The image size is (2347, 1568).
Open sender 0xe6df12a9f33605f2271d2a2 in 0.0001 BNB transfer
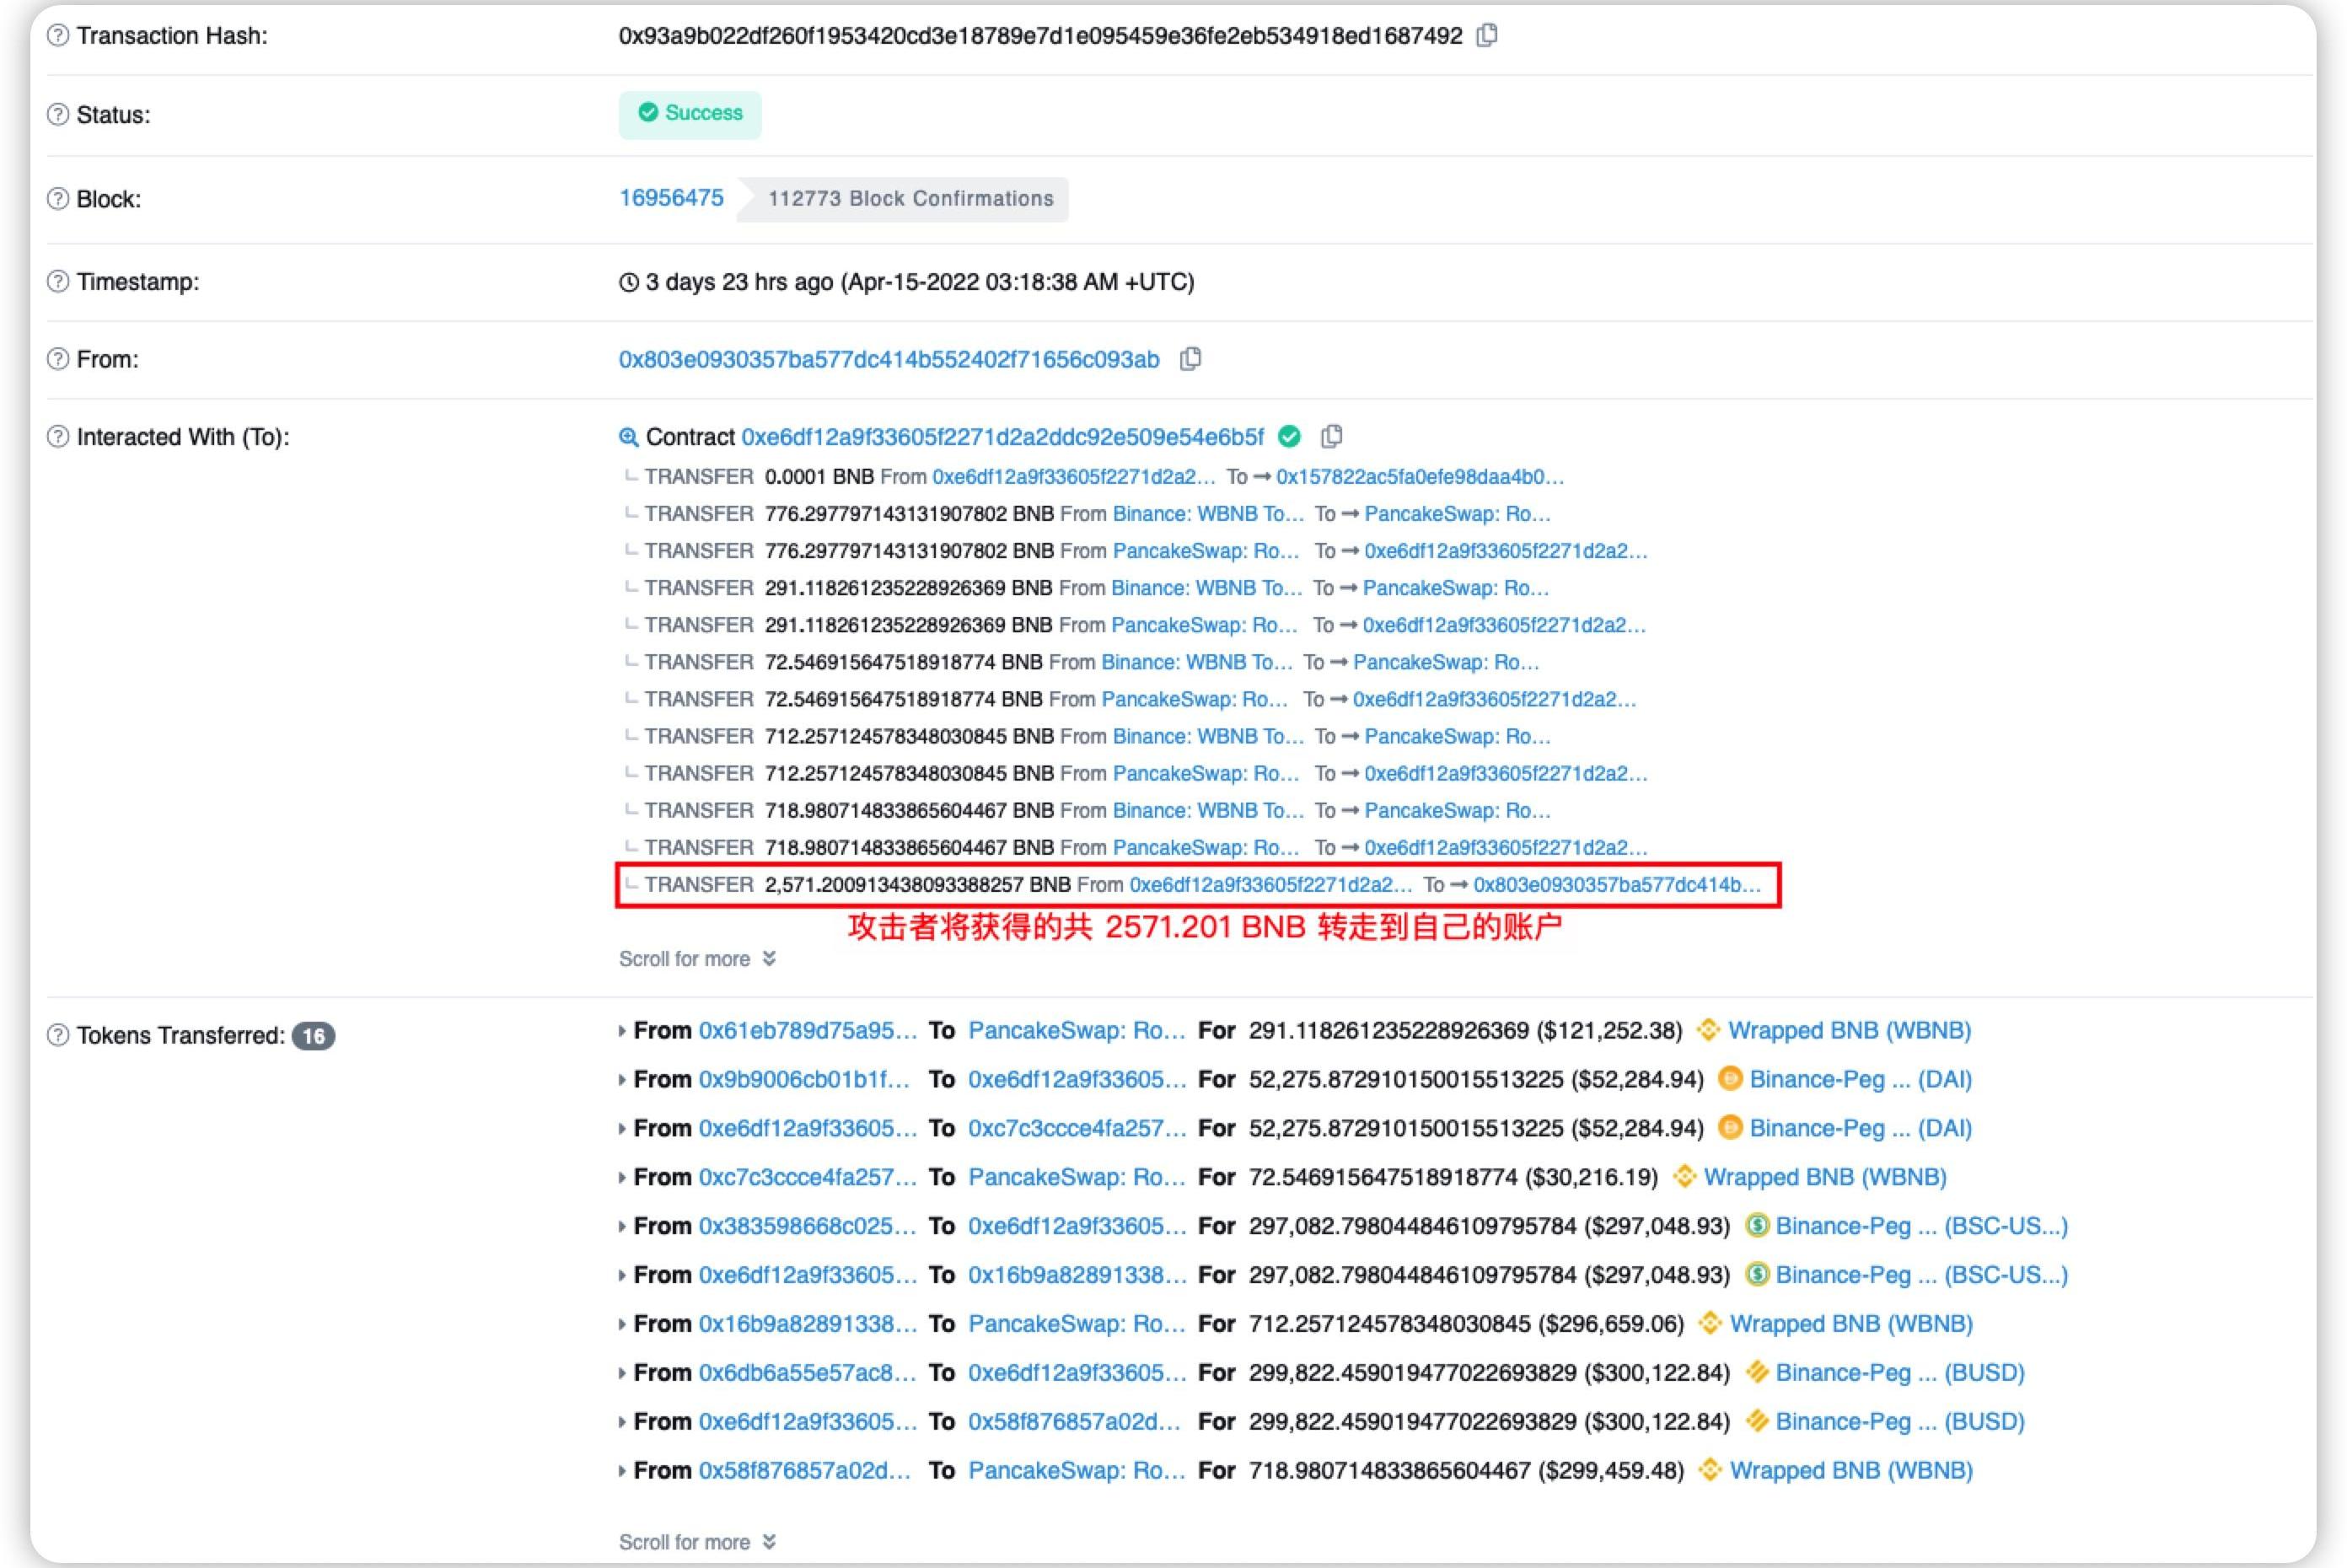point(1074,477)
